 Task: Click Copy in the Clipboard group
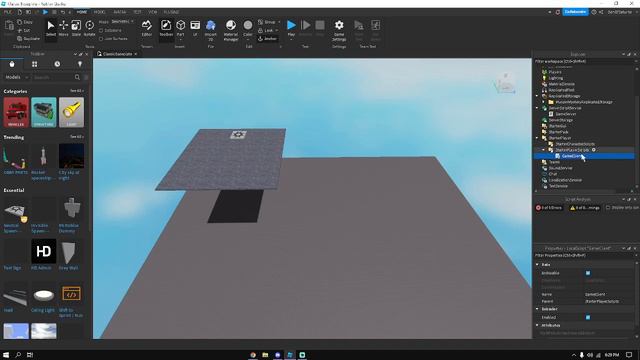click(x=25, y=22)
